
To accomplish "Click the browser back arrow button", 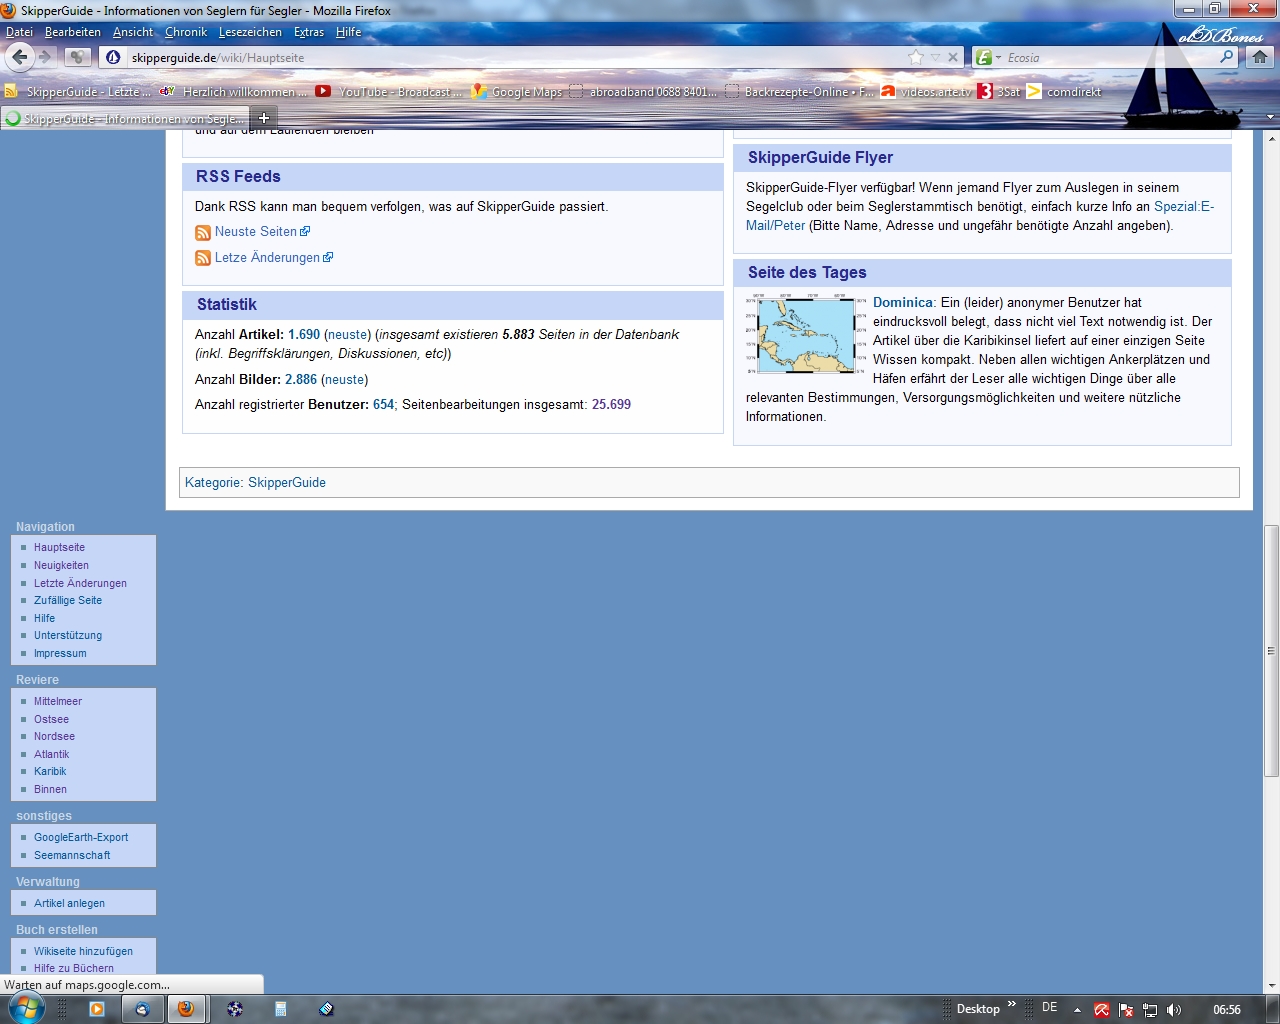I will click(x=20, y=57).
